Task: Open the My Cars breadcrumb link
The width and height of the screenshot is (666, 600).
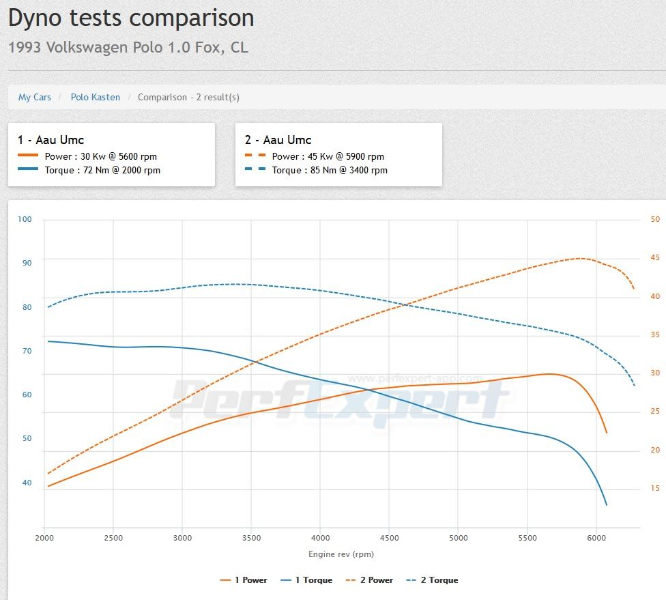Action: 34,97
